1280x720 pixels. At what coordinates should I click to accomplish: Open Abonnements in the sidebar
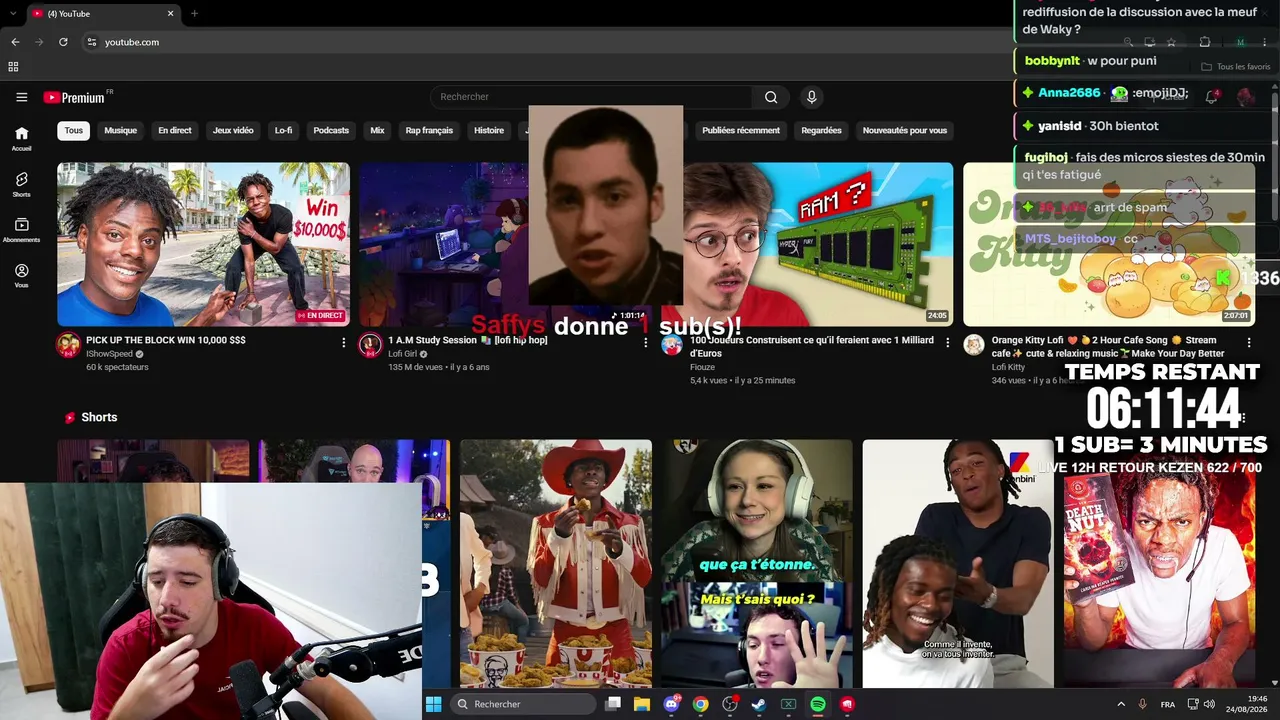coord(21,230)
